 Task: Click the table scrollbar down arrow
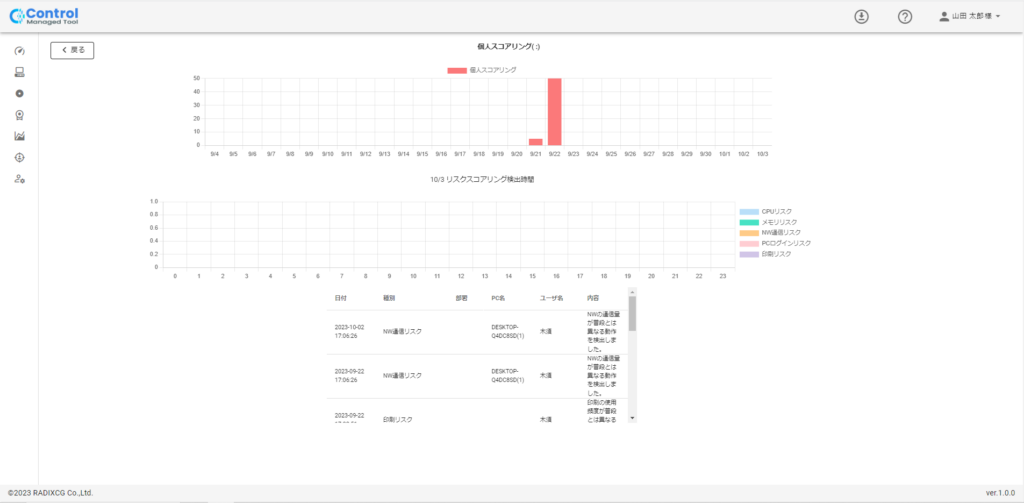pos(632,418)
